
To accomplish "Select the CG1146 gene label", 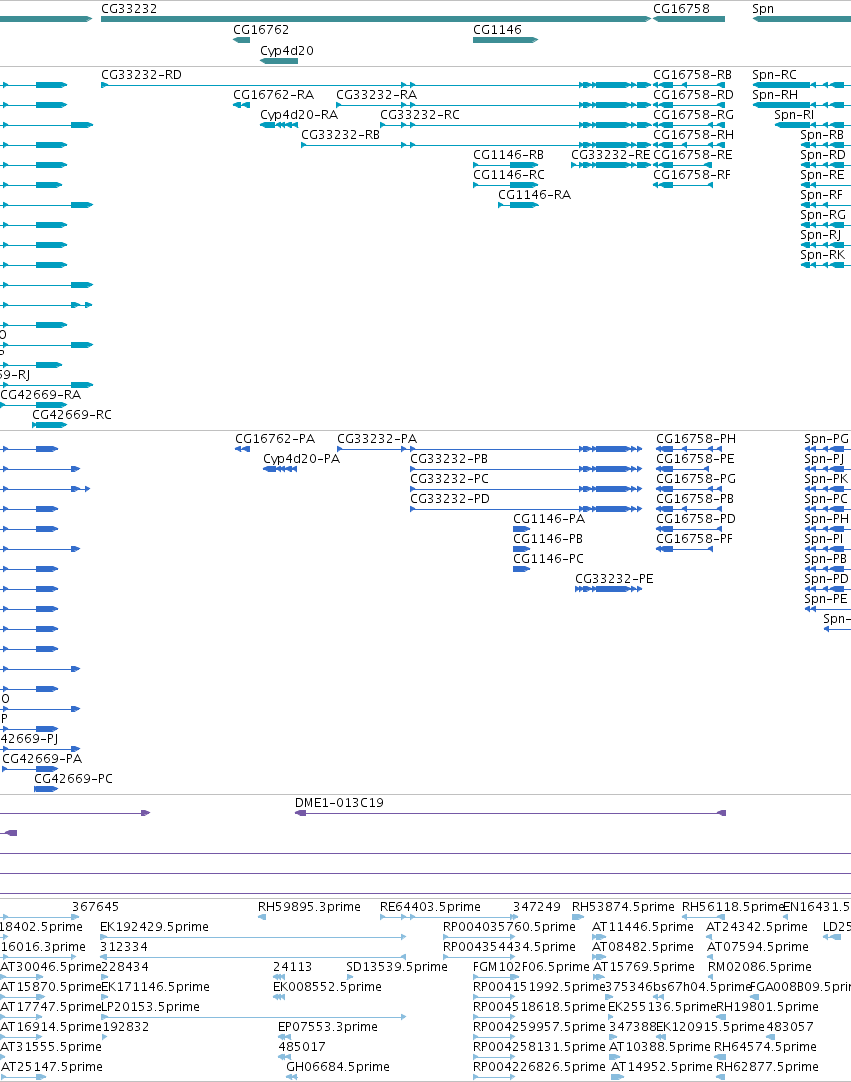I will 497,30.
